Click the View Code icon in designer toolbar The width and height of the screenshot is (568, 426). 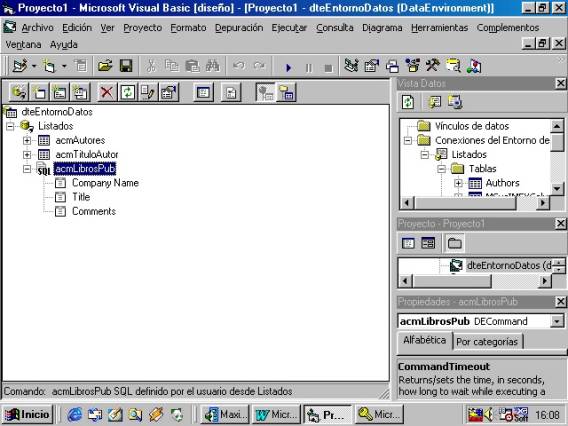click(203, 92)
